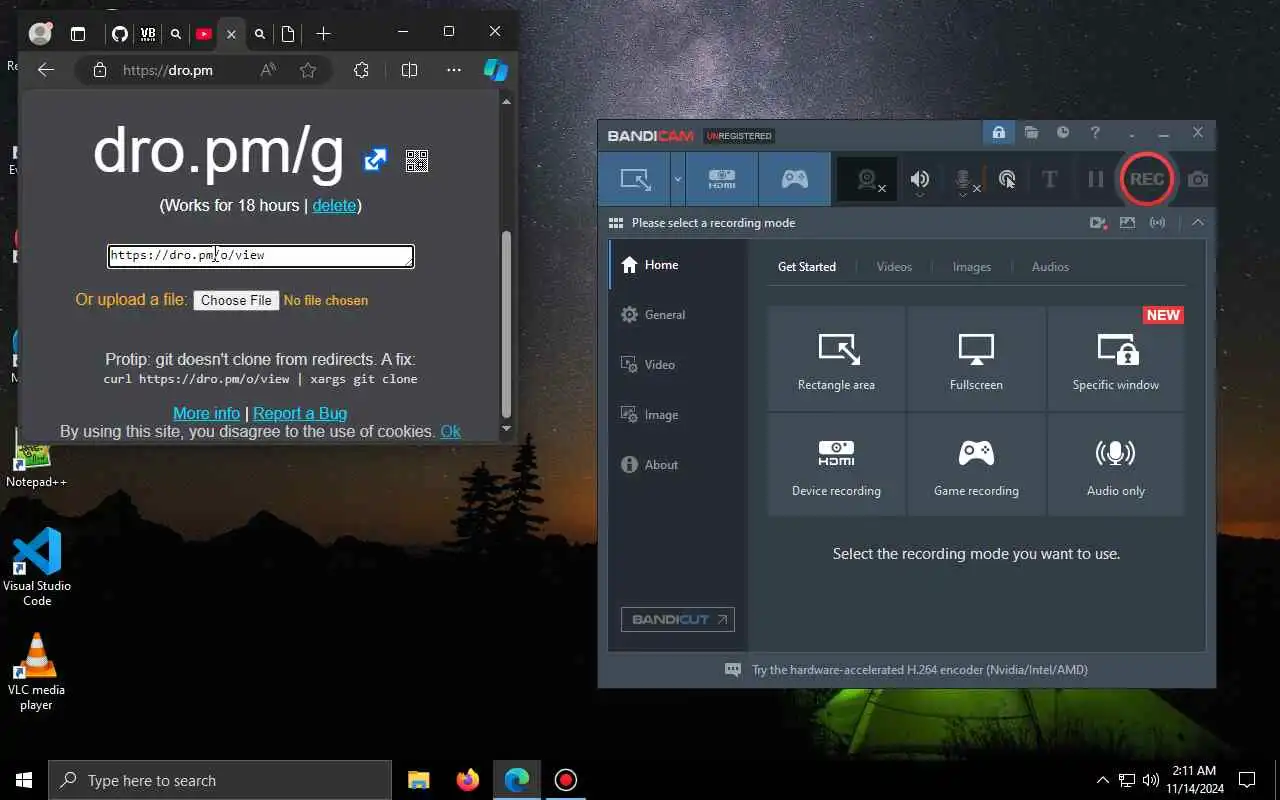
Task: Click the Edge address bar URL
Action: coord(167,70)
